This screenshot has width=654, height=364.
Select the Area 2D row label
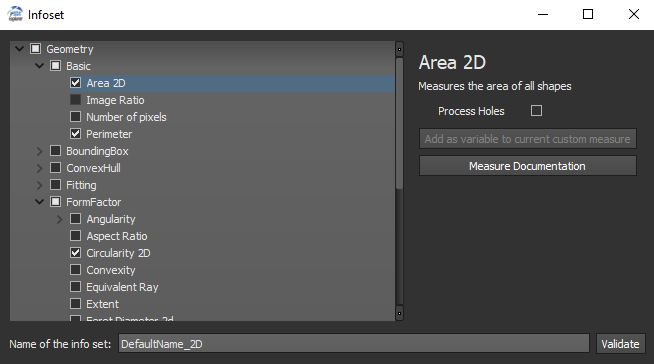[x=106, y=83]
